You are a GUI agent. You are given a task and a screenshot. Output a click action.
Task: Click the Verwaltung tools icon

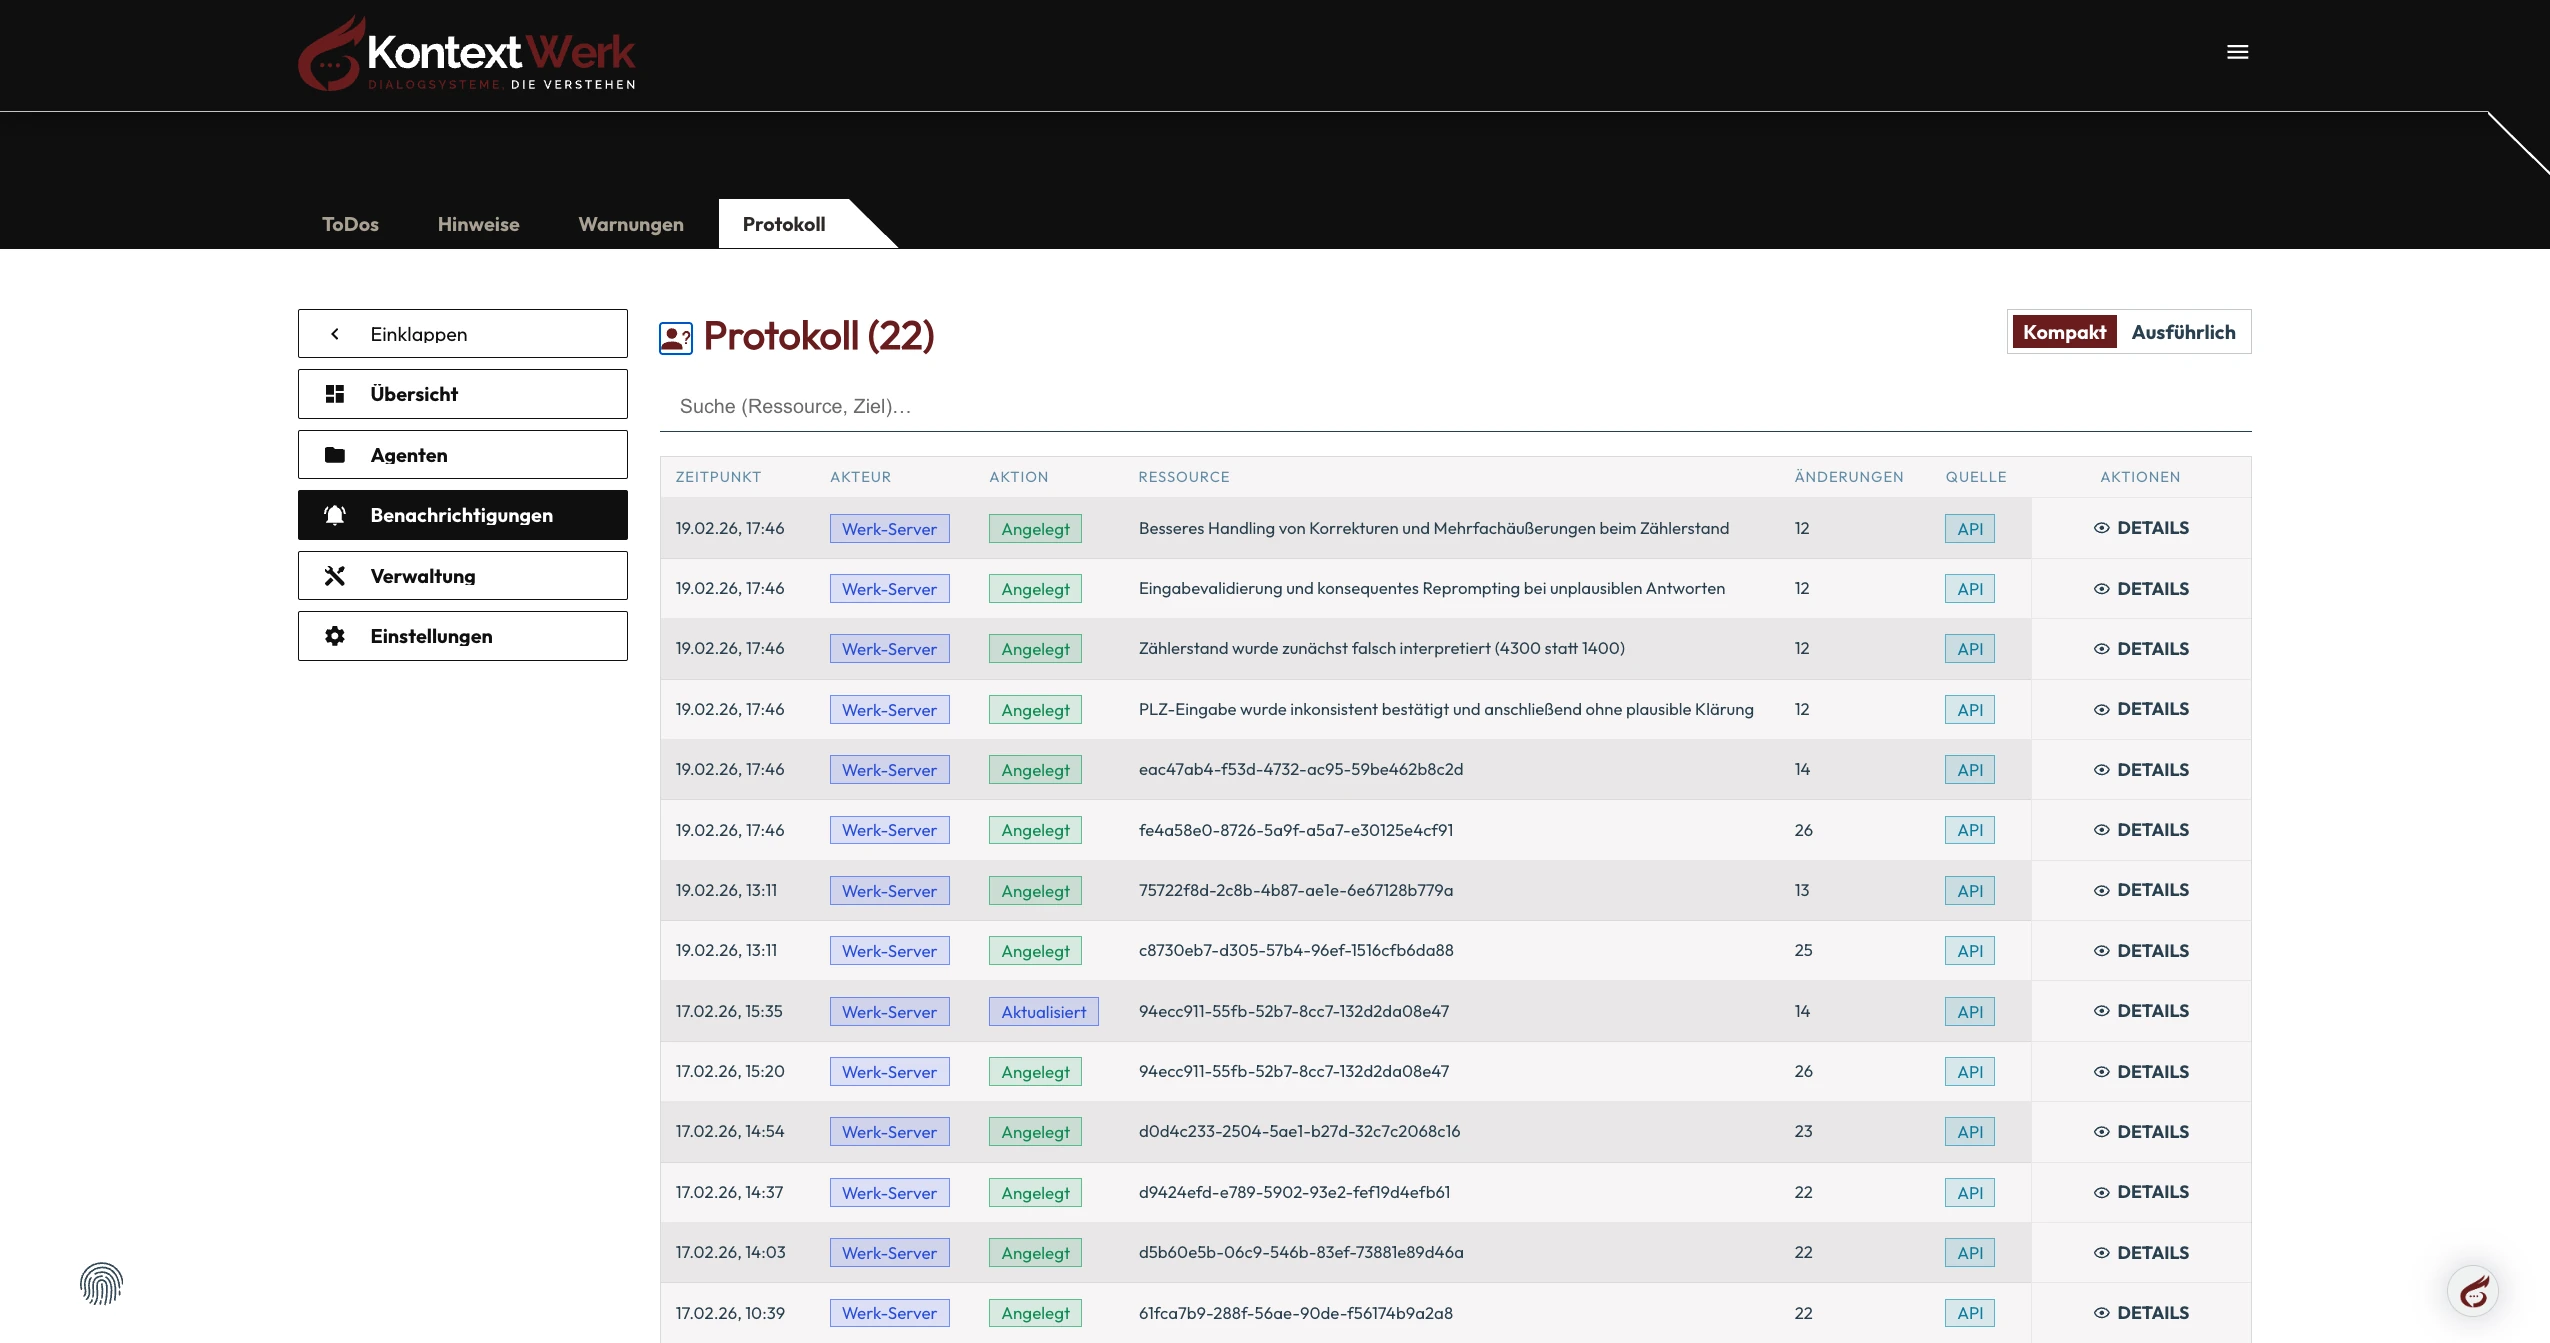coord(336,575)
